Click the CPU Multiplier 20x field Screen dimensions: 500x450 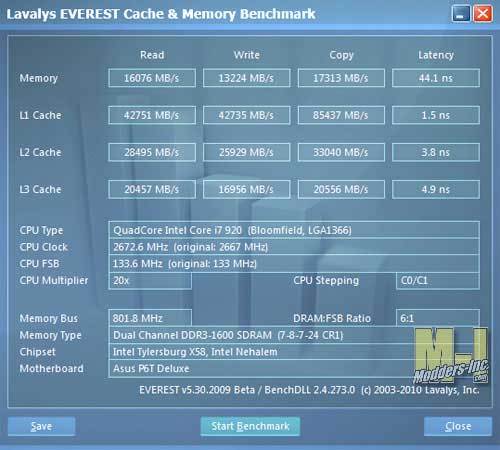pos(150,281)
